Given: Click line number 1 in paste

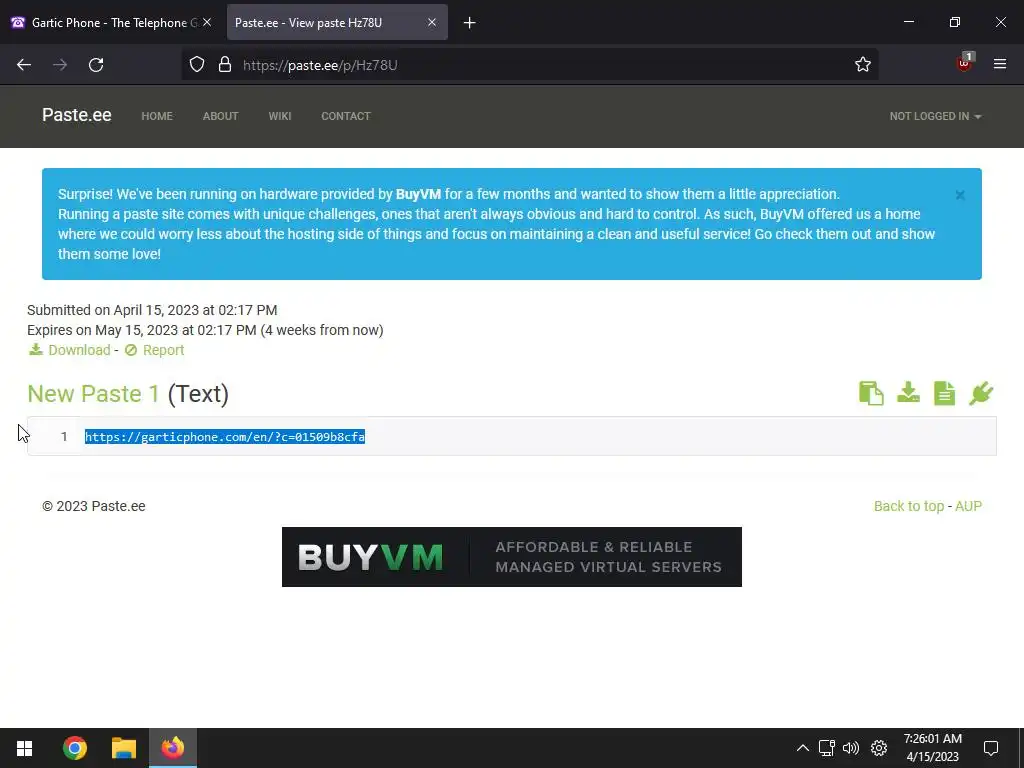Looking at the screenshot, I should pos(64,436).
